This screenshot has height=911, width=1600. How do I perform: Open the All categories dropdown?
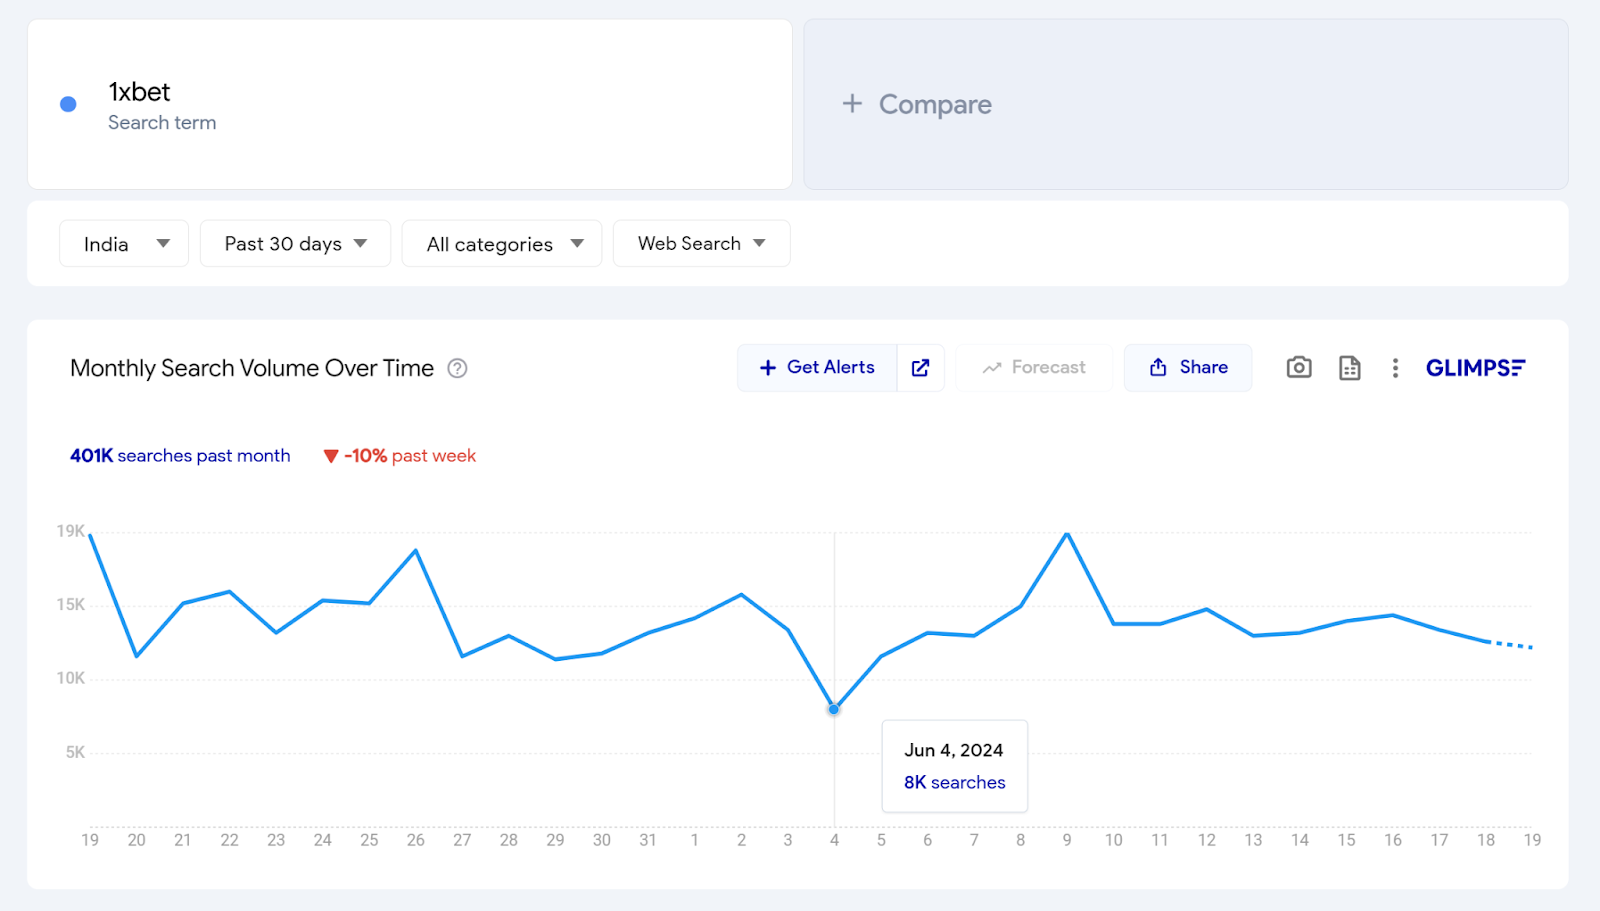[502, 244]
